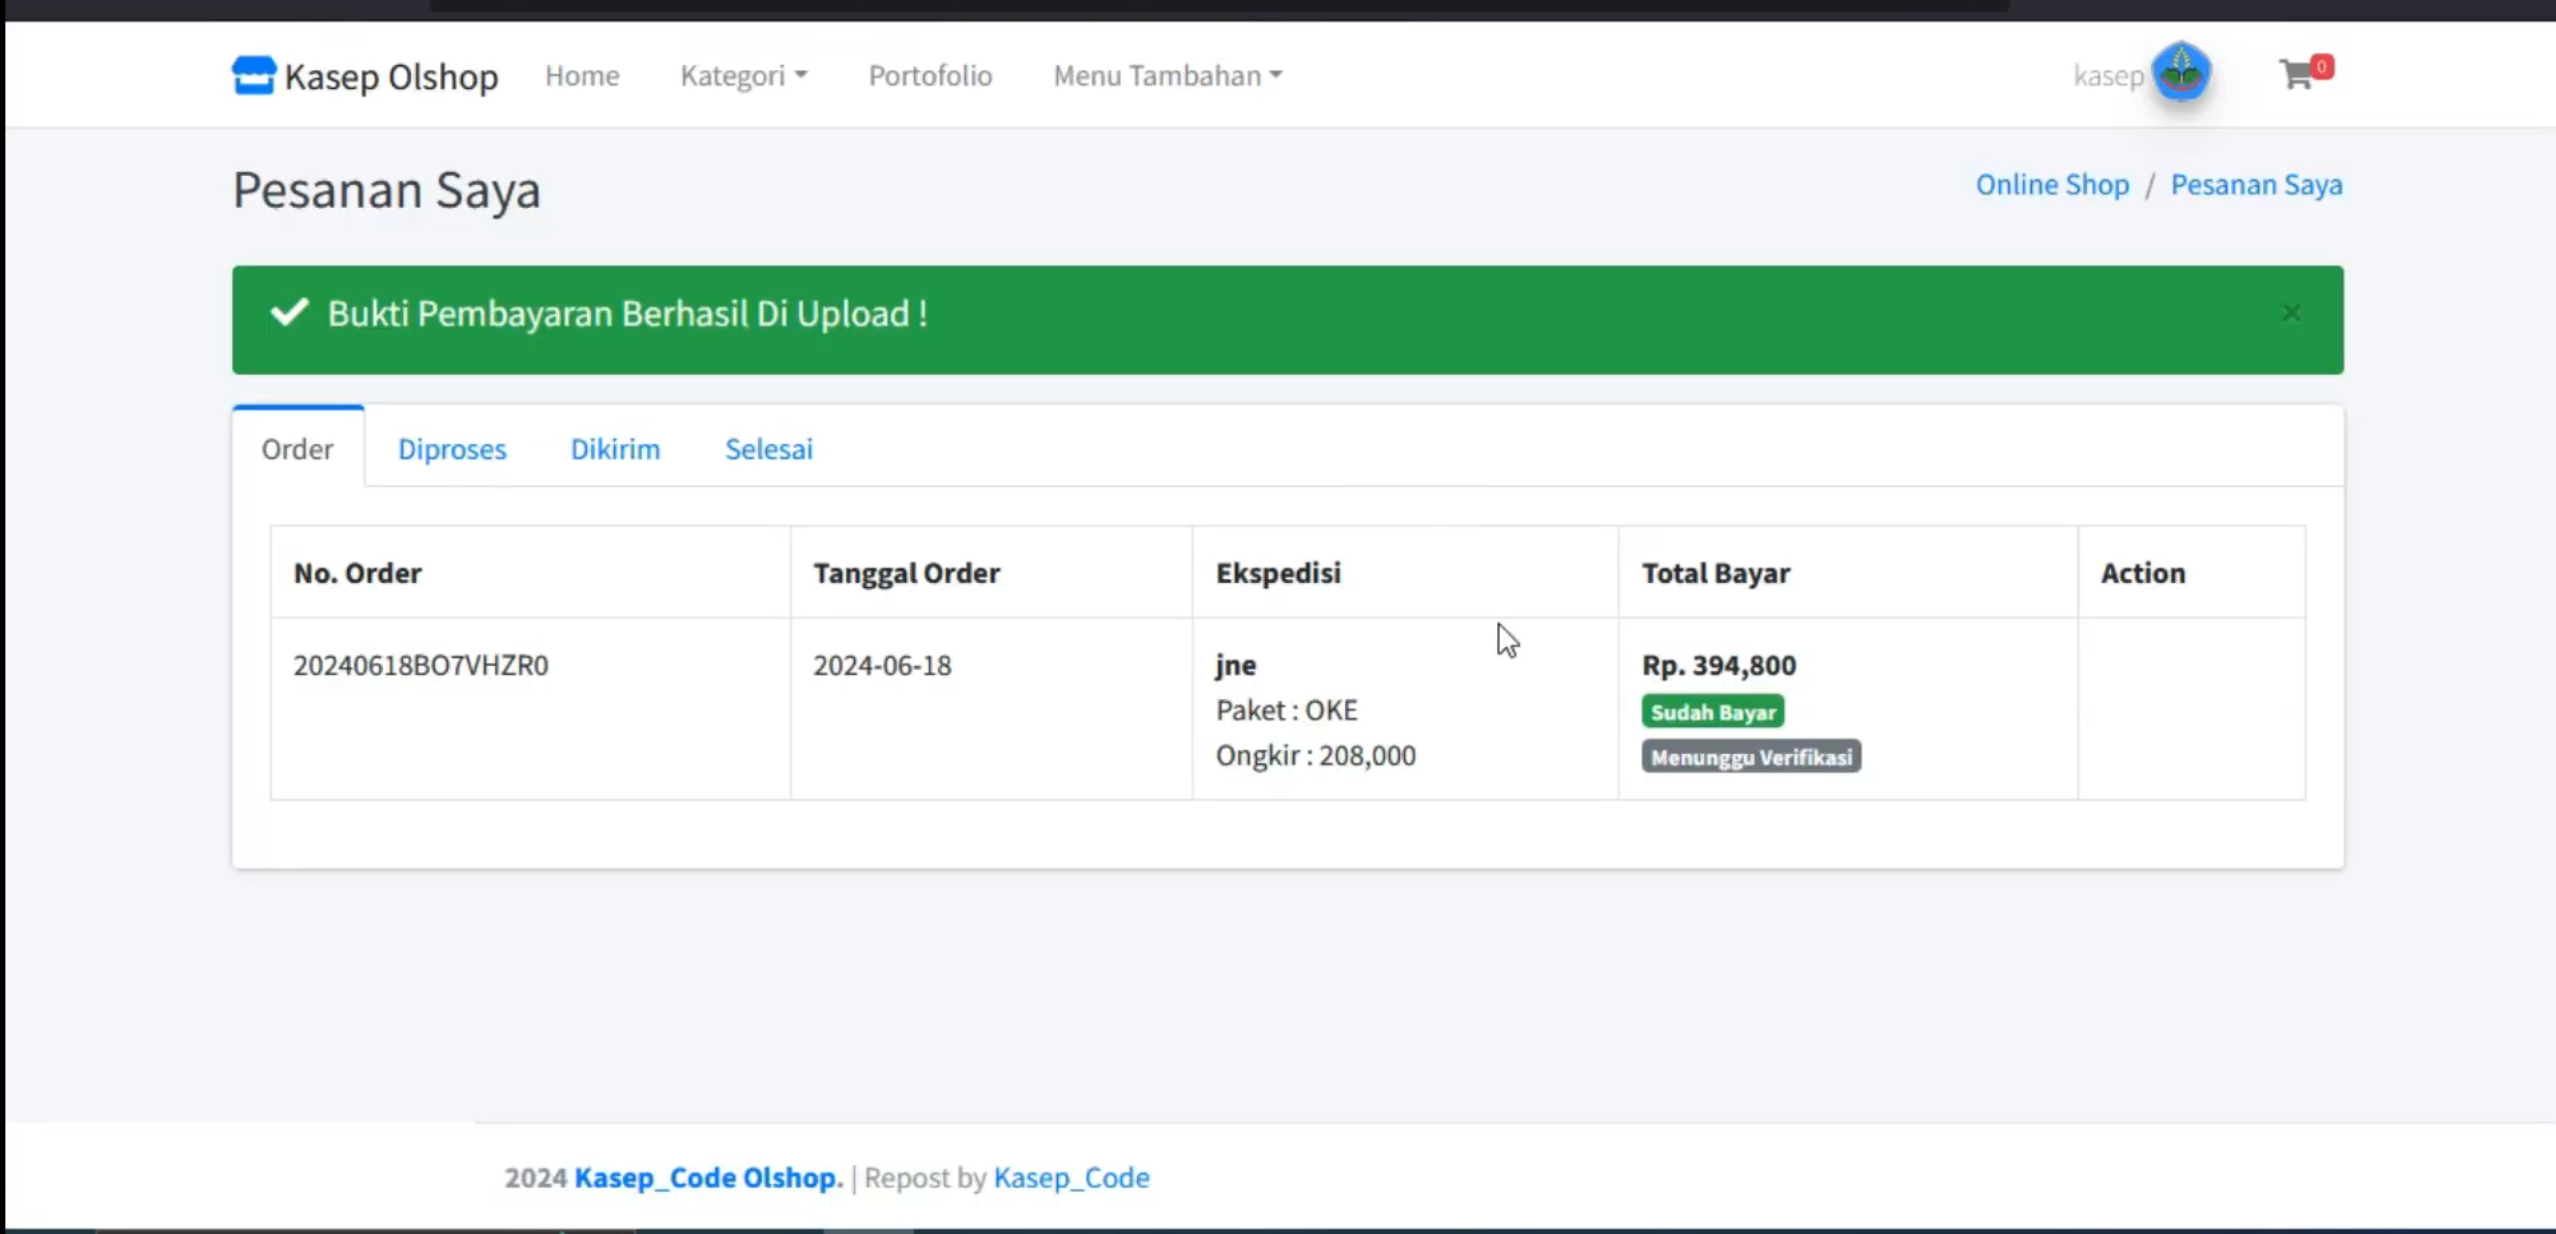Open the kasep user avatar
Image resolution: width=2556 pixels, height=1234 pixels.
pos(2181,73)
